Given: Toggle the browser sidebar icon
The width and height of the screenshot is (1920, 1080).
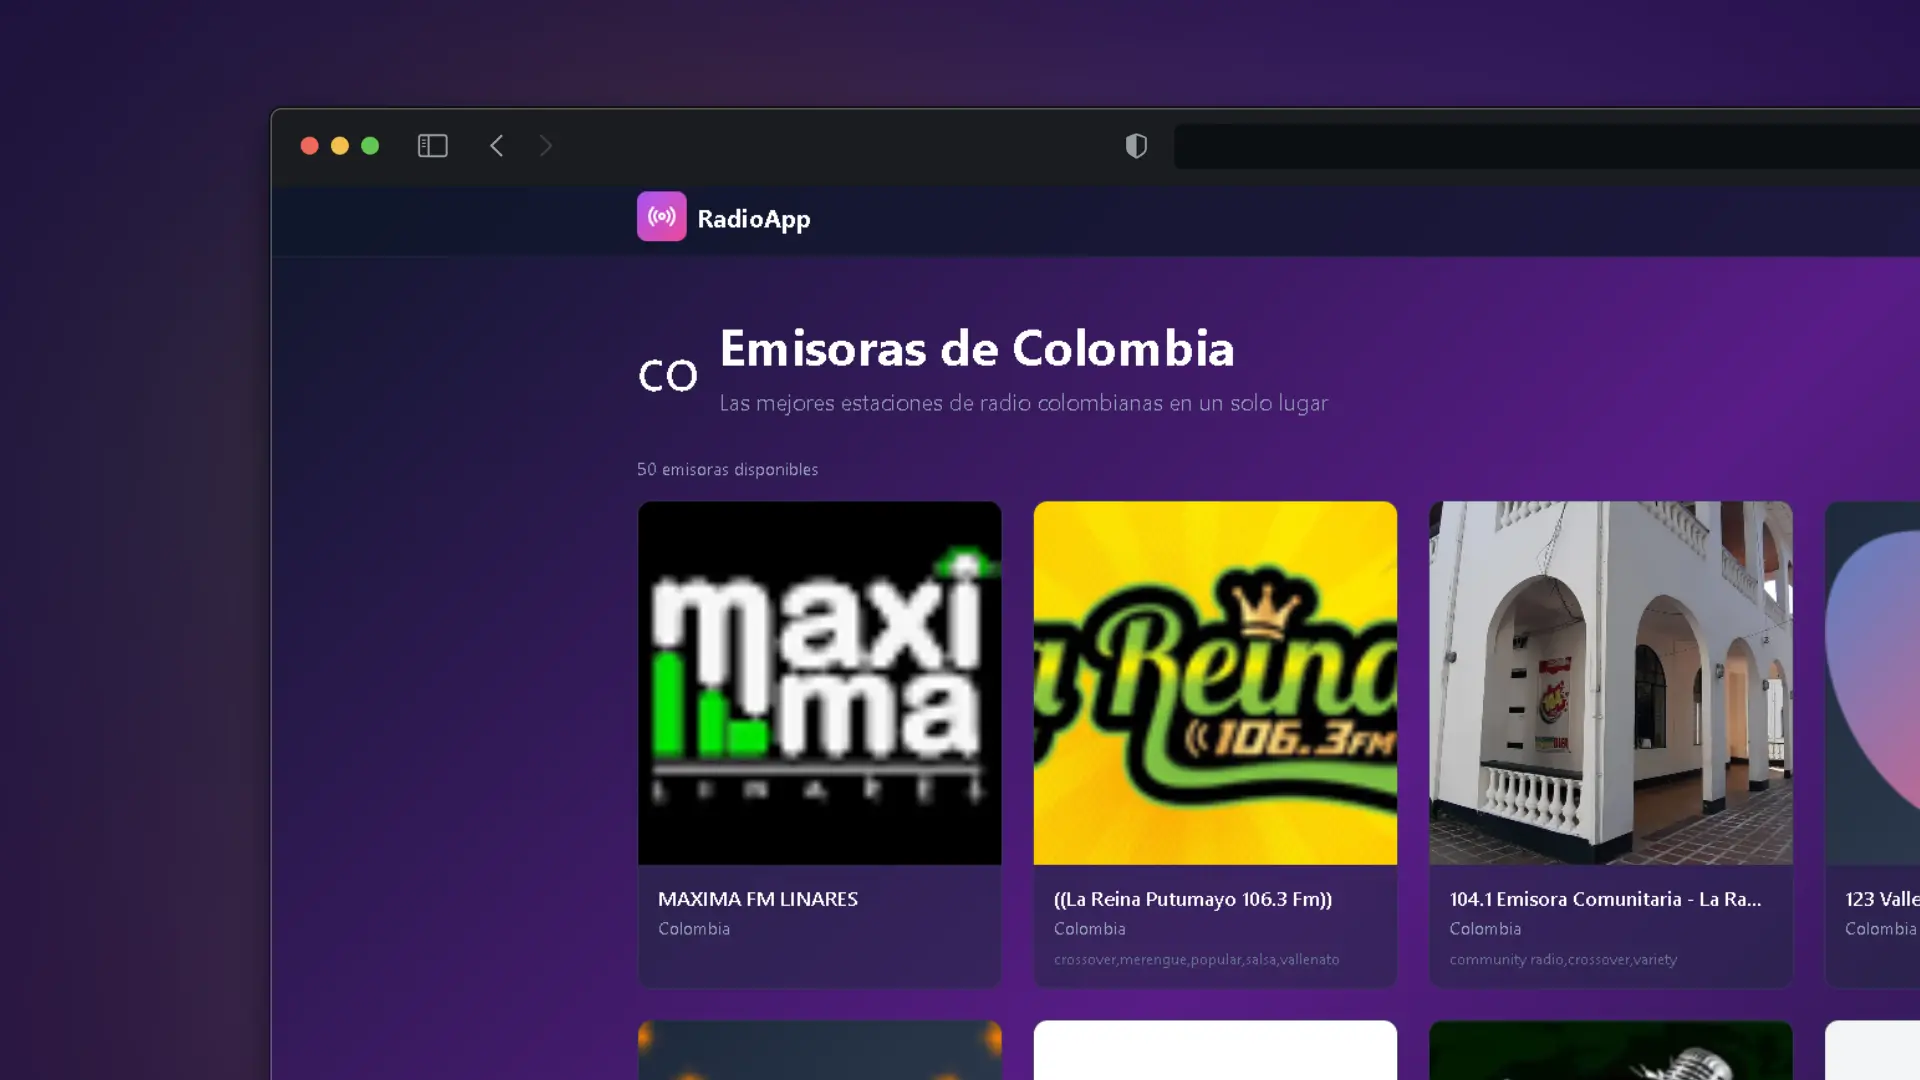Looking at the screenshot, I should tap(432, 145).
